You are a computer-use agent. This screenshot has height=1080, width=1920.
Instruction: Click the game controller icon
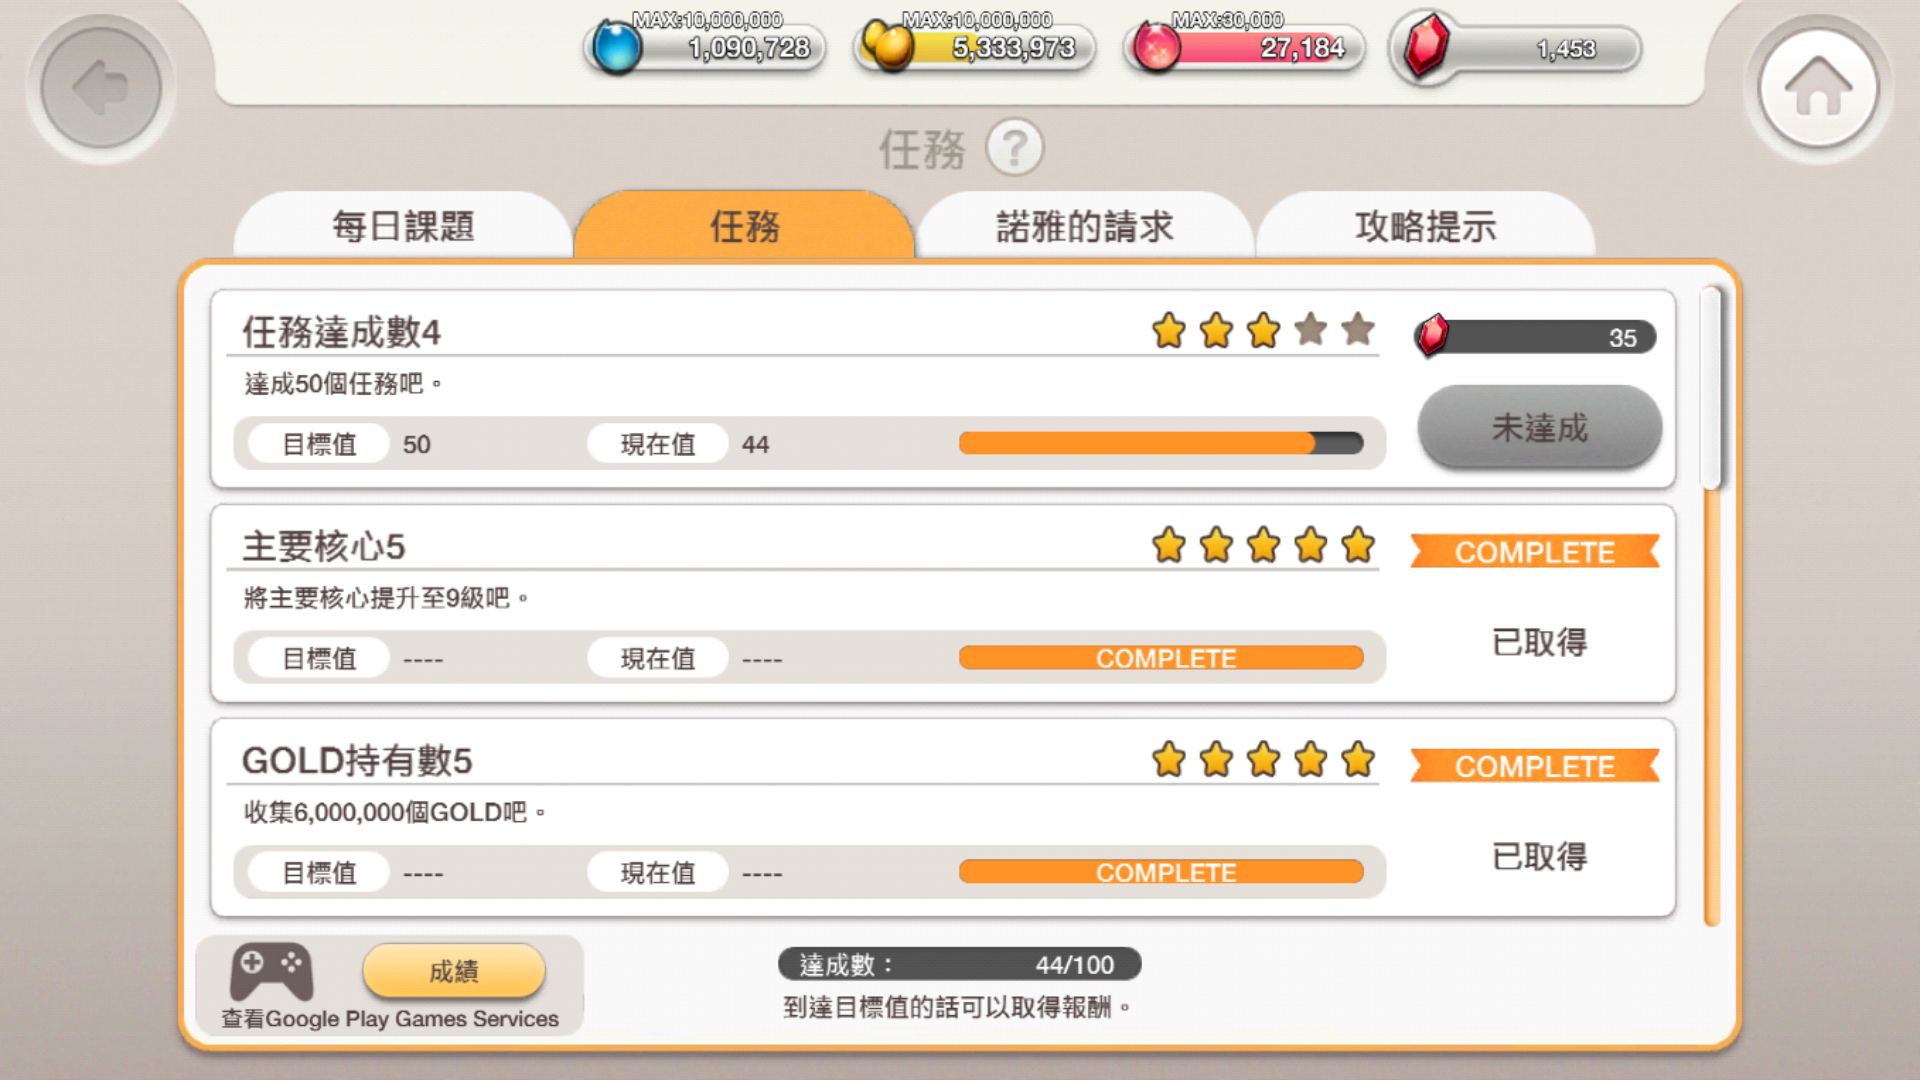(271, 971)
